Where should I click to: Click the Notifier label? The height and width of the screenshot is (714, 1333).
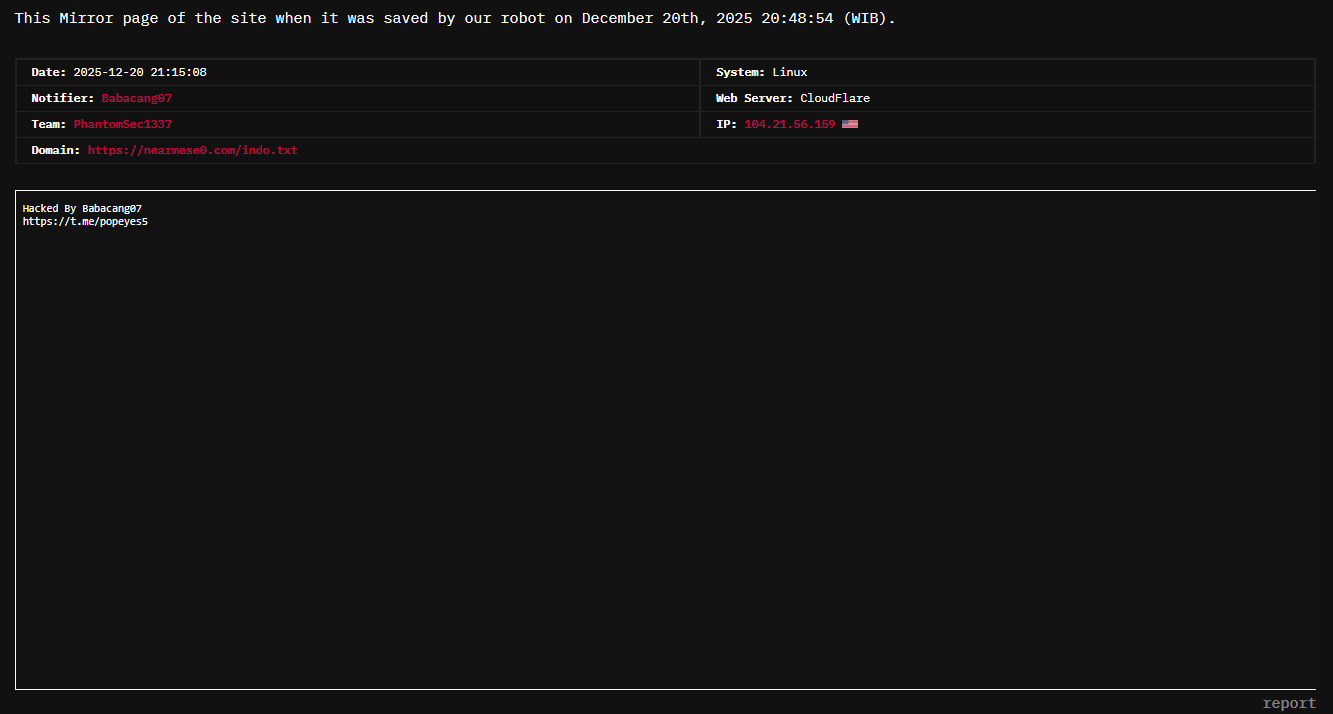(x=62, y=98)
